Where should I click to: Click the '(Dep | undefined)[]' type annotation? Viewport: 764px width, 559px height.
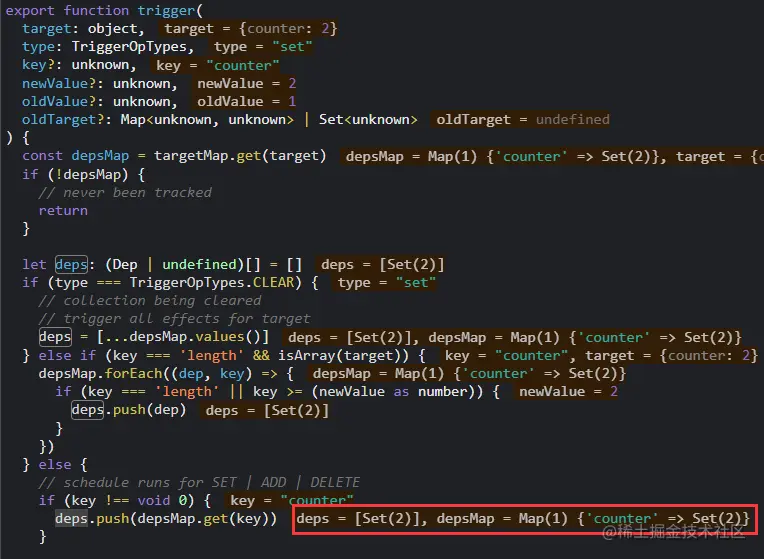tap(183, 265)
